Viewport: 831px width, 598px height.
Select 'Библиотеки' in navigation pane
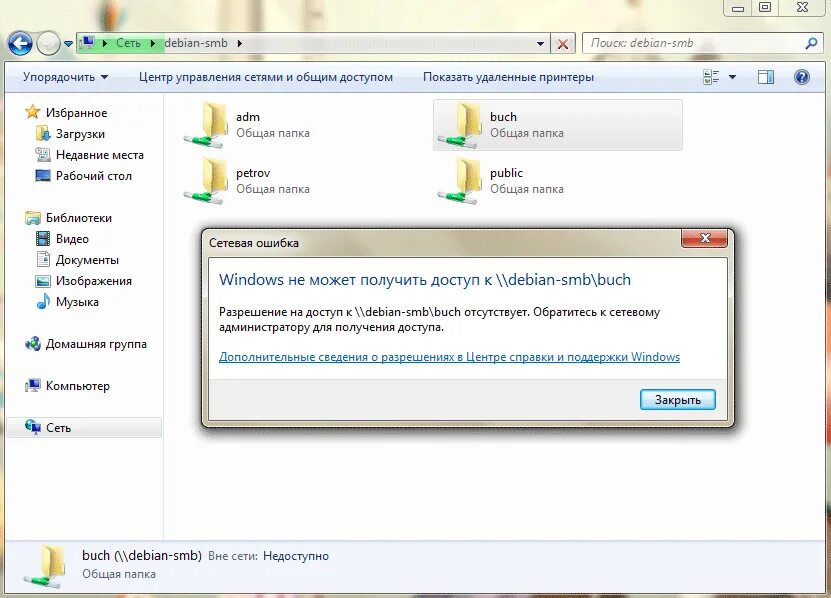click(x=78, y=217)
